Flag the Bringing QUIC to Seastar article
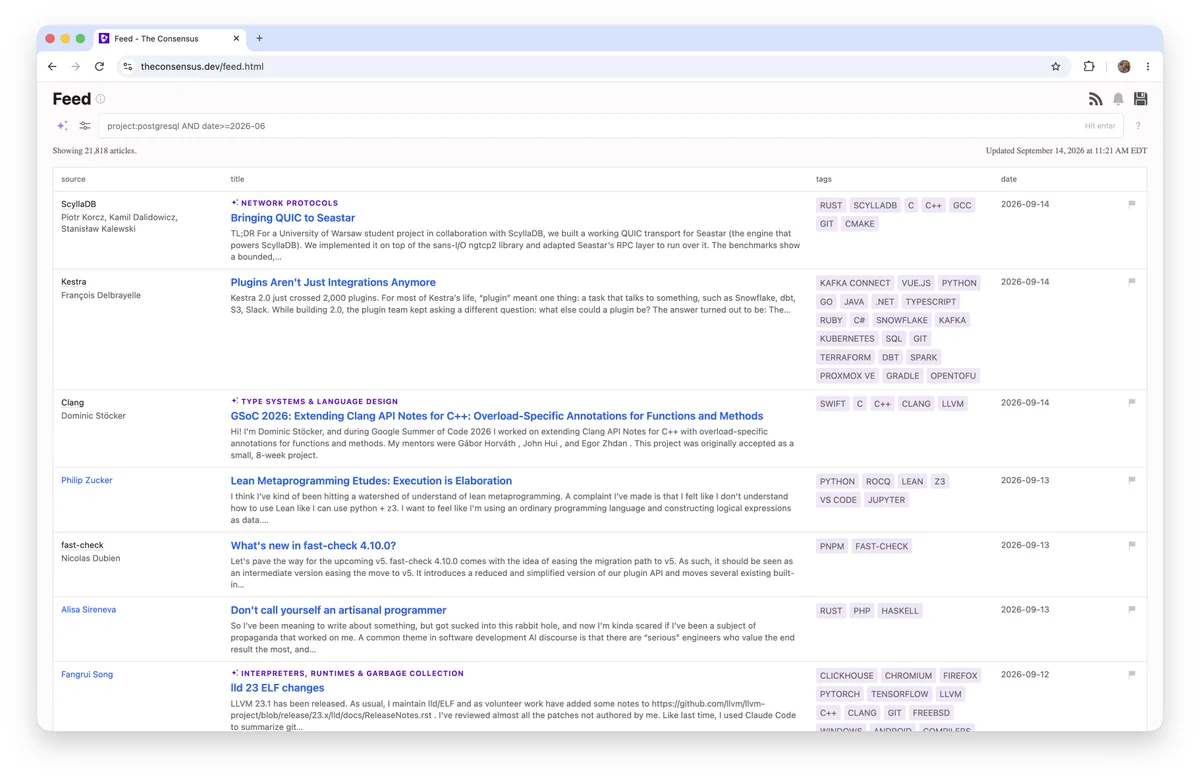1200x780 pixels. click(1132, 204)
